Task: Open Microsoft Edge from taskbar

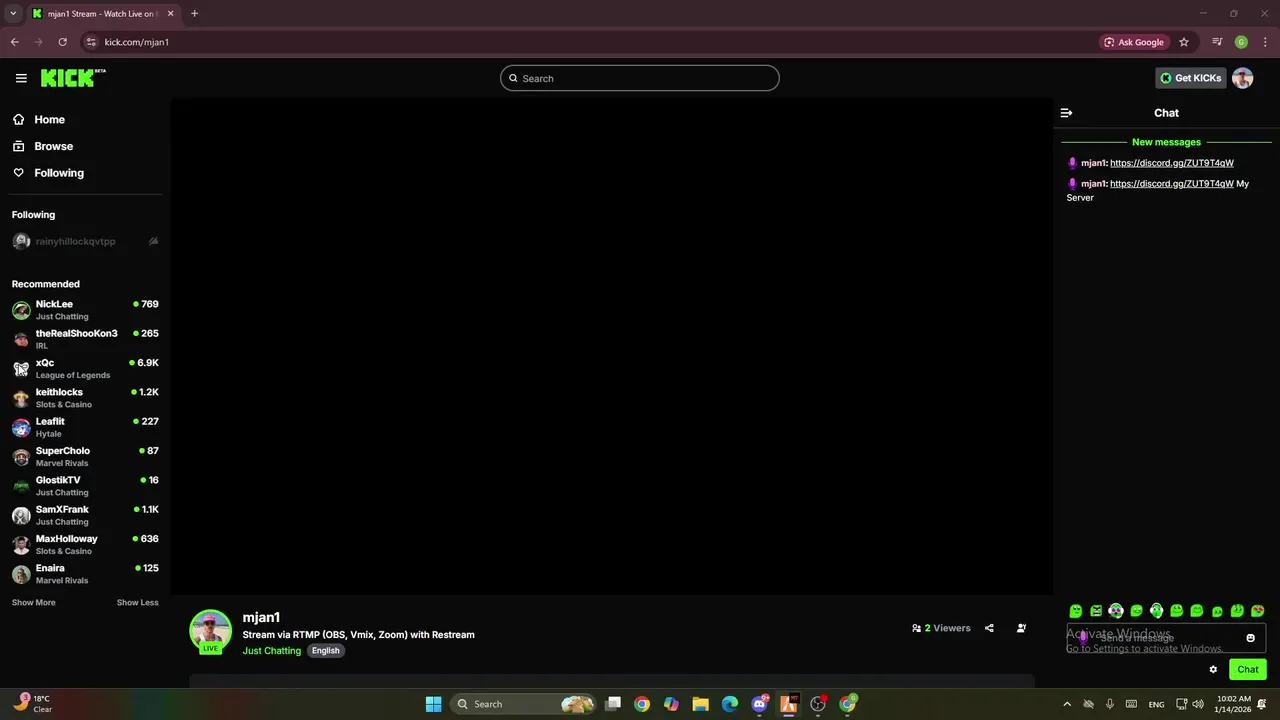Action: pyautogui.click(x=730, y=704)
